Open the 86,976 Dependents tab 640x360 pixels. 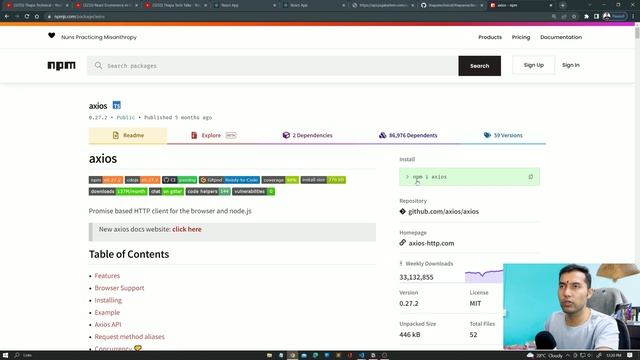pos(408,135)
